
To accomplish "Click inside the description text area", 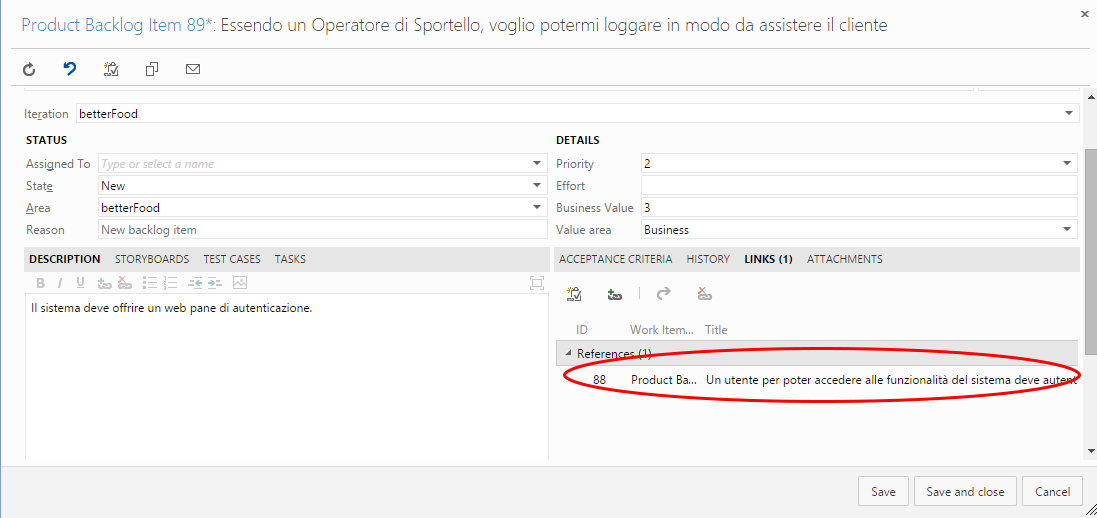I will click(x=287, y=378).
